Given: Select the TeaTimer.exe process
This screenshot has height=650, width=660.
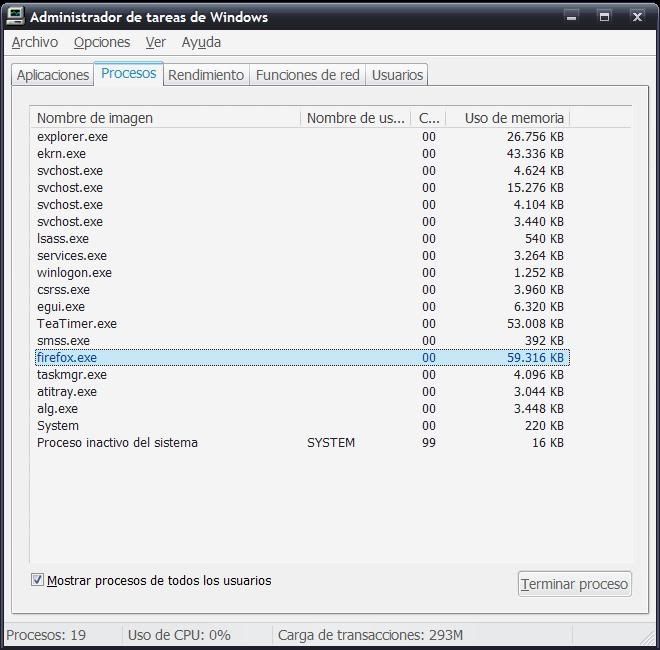Looking at the screenshot, I should (x=302, y=324).
